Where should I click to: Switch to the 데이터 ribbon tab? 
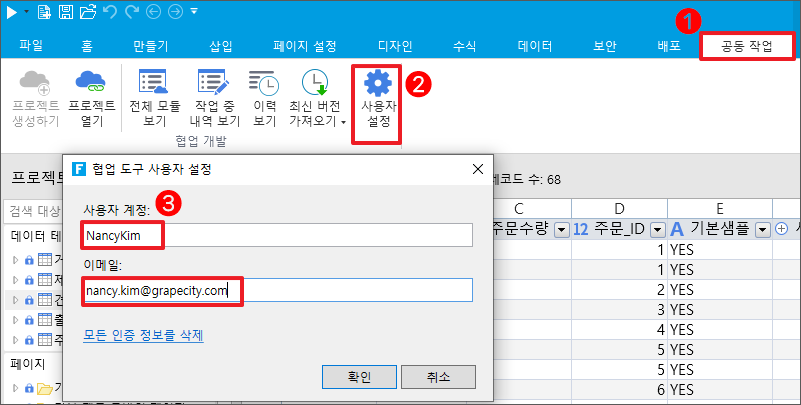(x=535, y=46)
